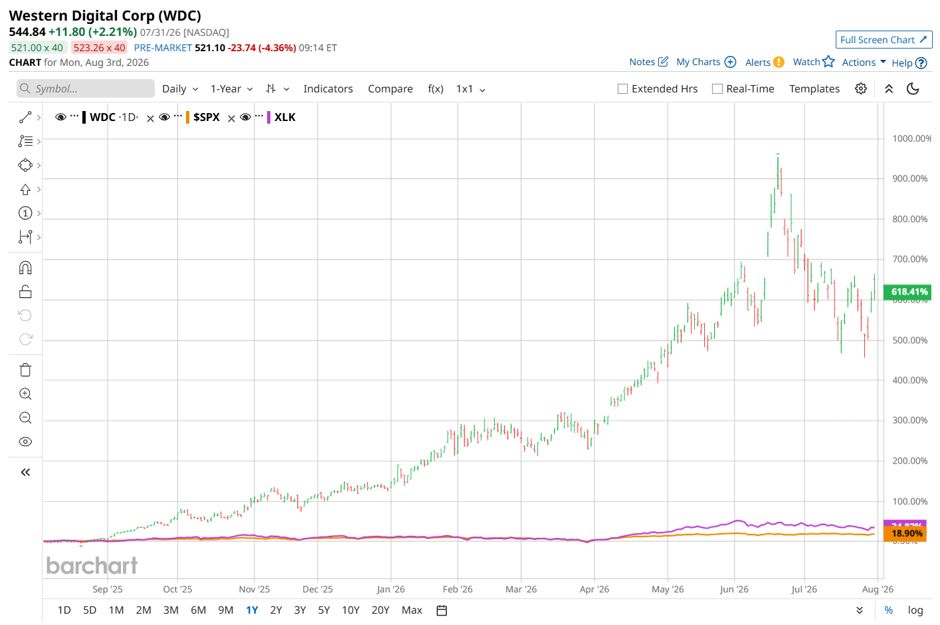The width and height of the screenshot is (940, 625).
Task: Click the Notes edit icon
Action: [x=663, y=62]
